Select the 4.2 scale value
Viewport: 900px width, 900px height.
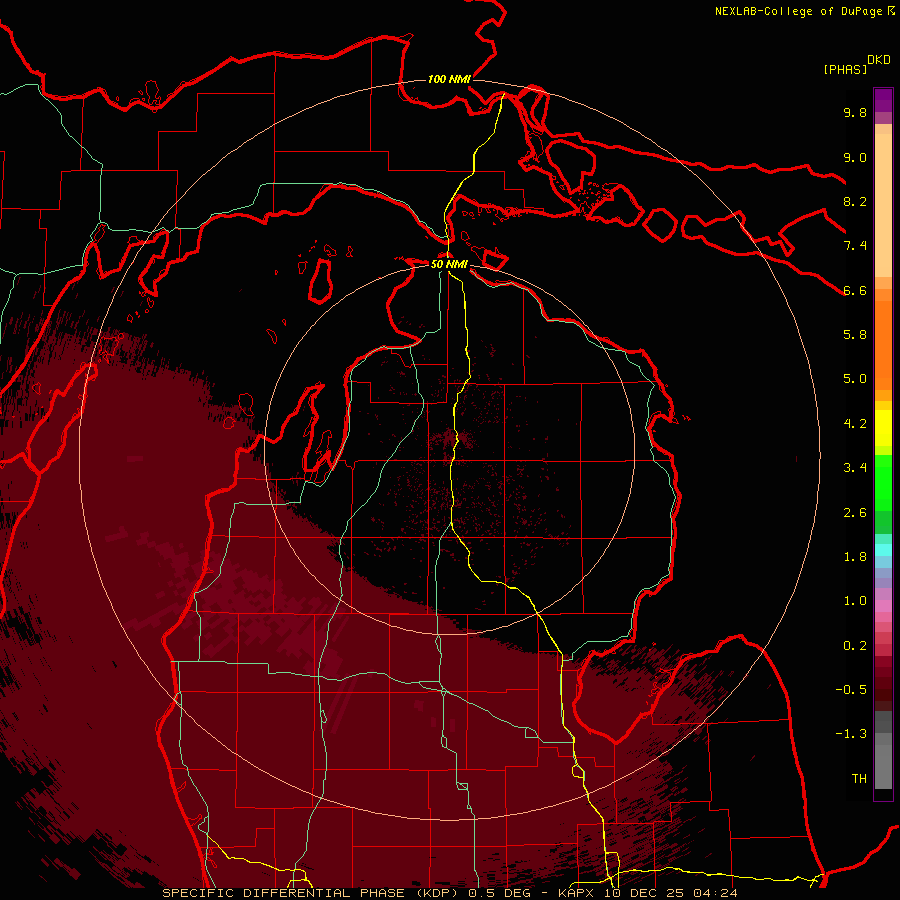click(855, 424)
